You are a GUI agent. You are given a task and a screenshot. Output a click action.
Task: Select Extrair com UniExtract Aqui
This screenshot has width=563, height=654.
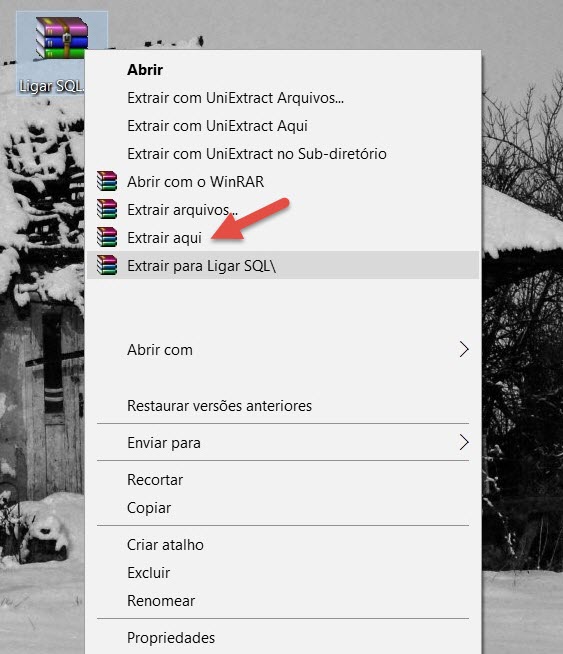[283, 126]
